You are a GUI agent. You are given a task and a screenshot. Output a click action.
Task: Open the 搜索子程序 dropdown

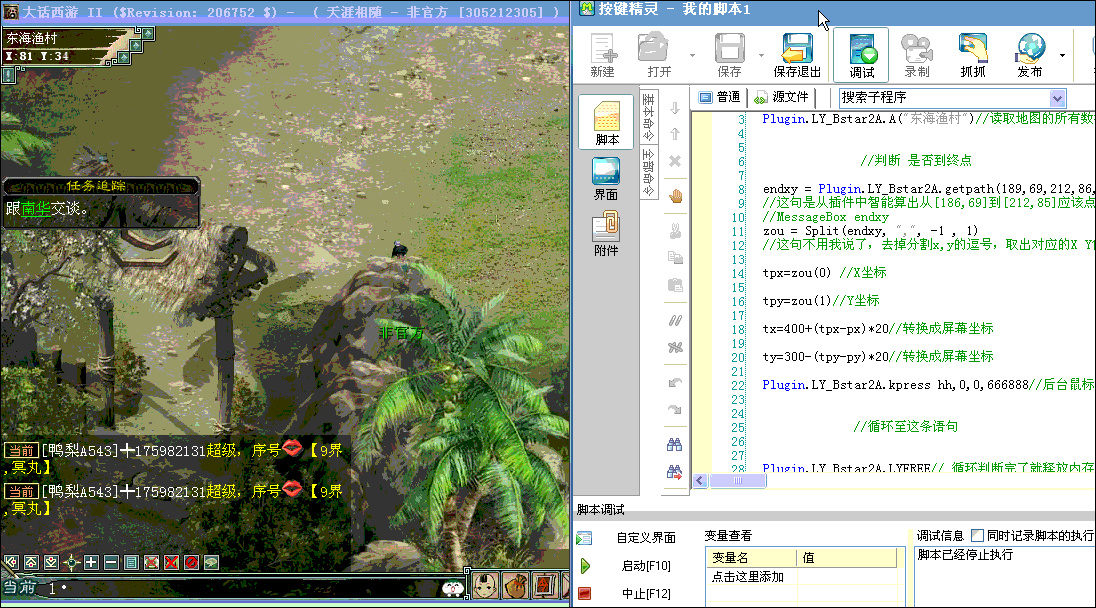coord(1058,98)
